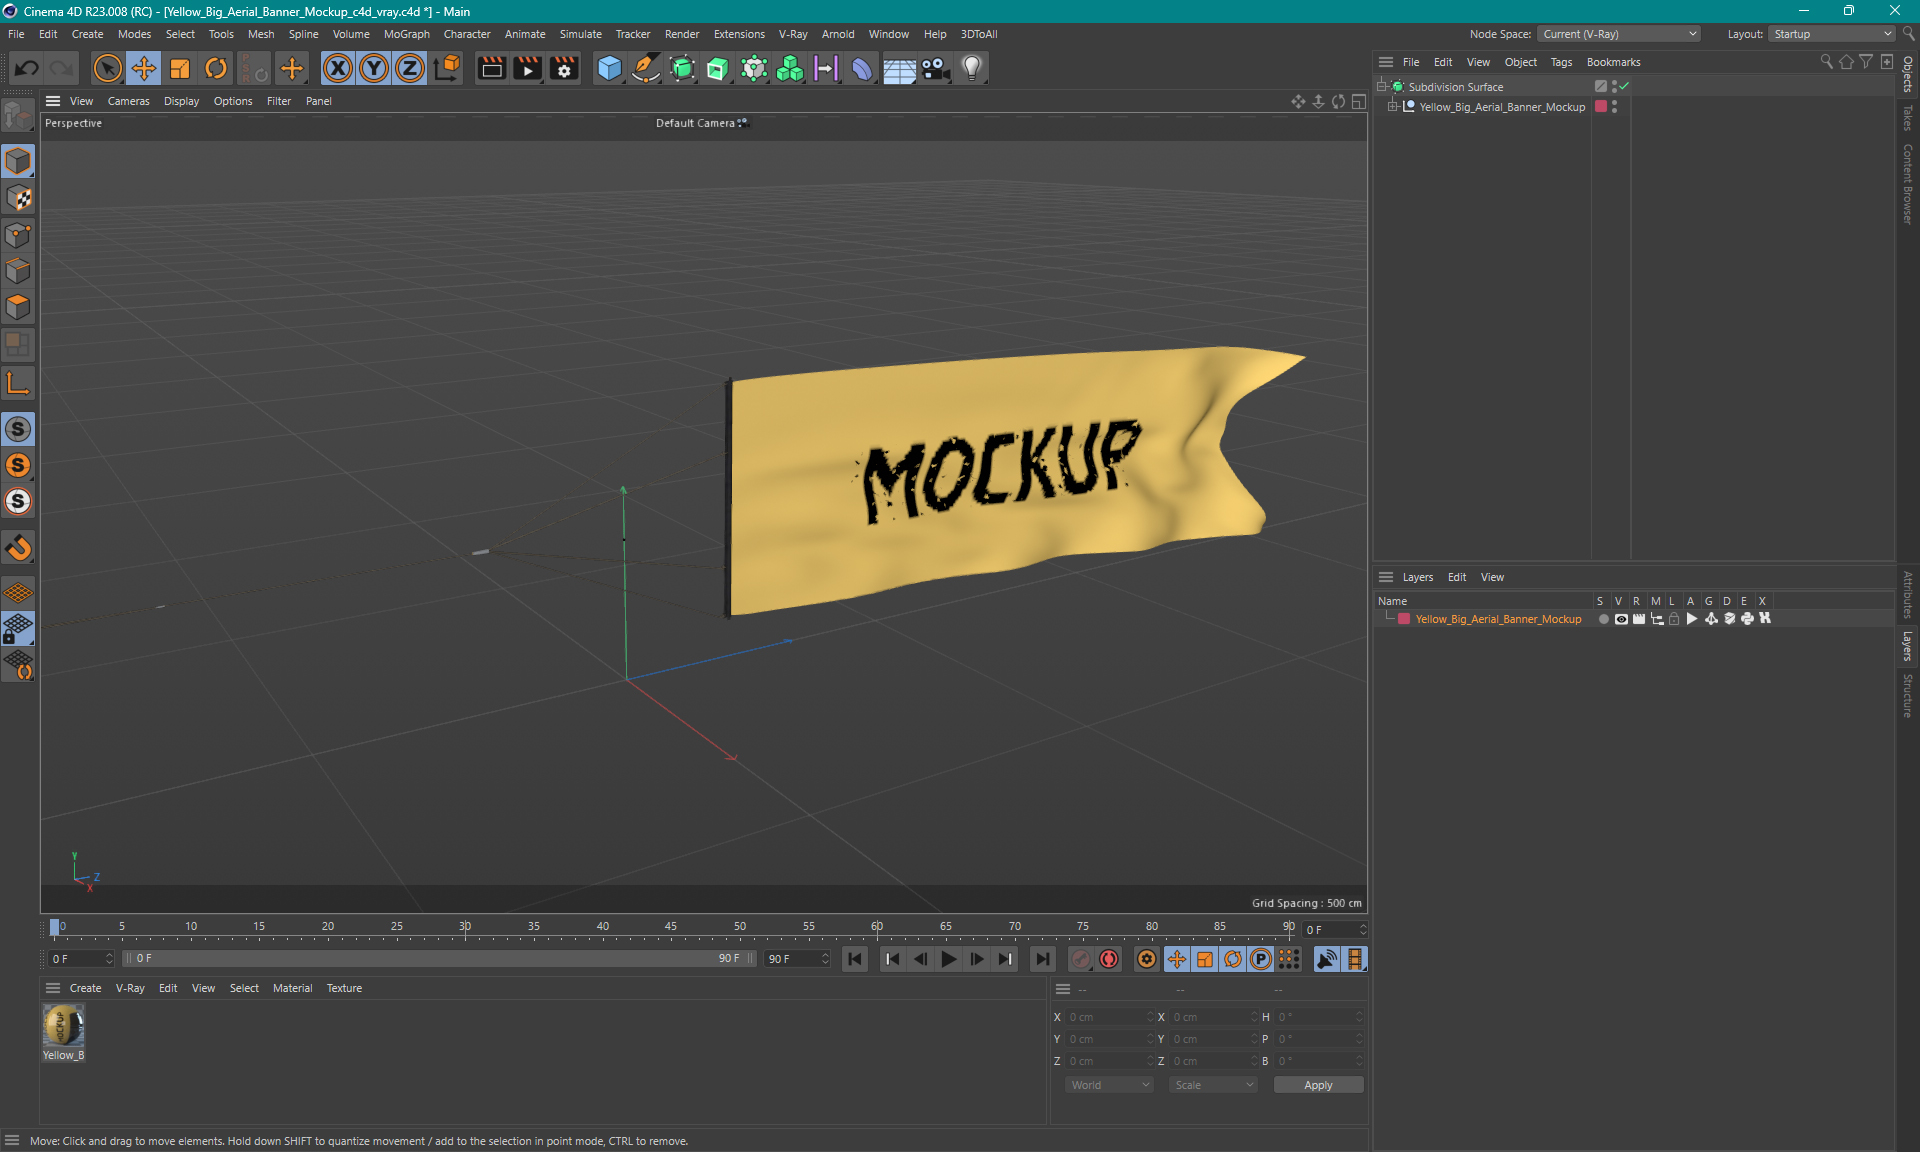Click the play button in timeline
Viewport: 1920px width, 1152px height.
948,959
